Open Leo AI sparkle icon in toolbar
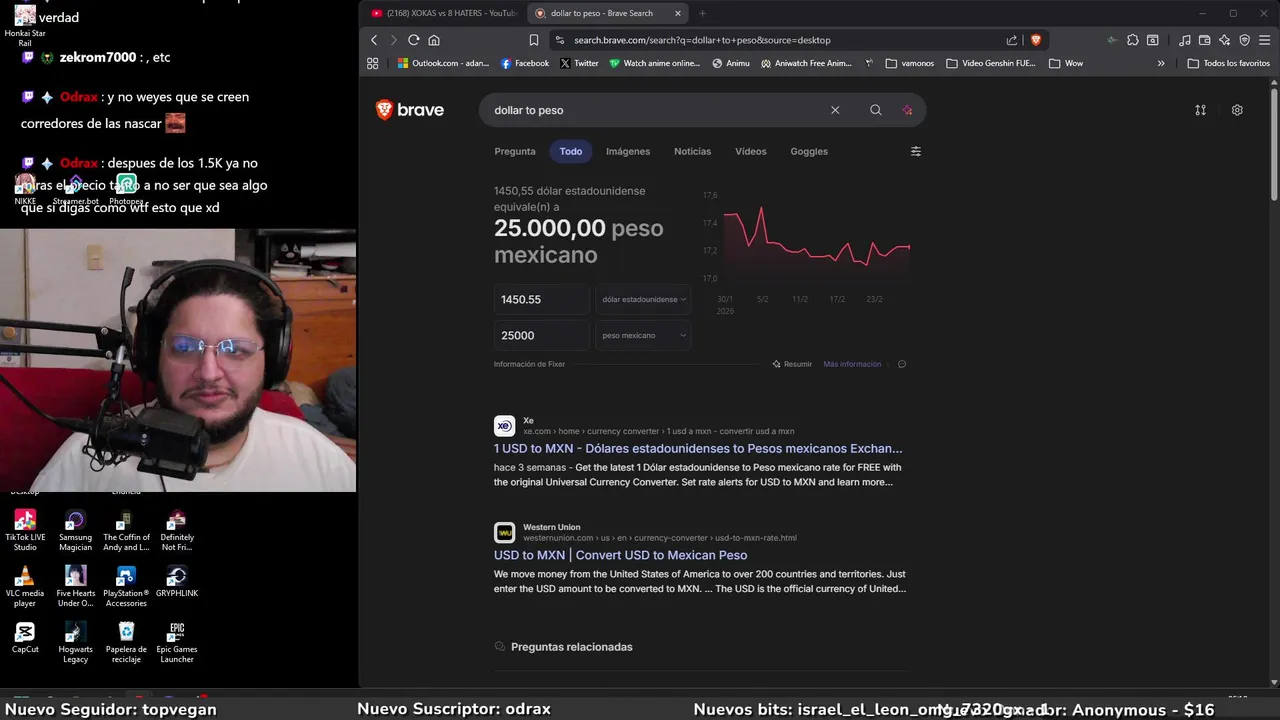The image size is (1280, 720). [1225, 40]
